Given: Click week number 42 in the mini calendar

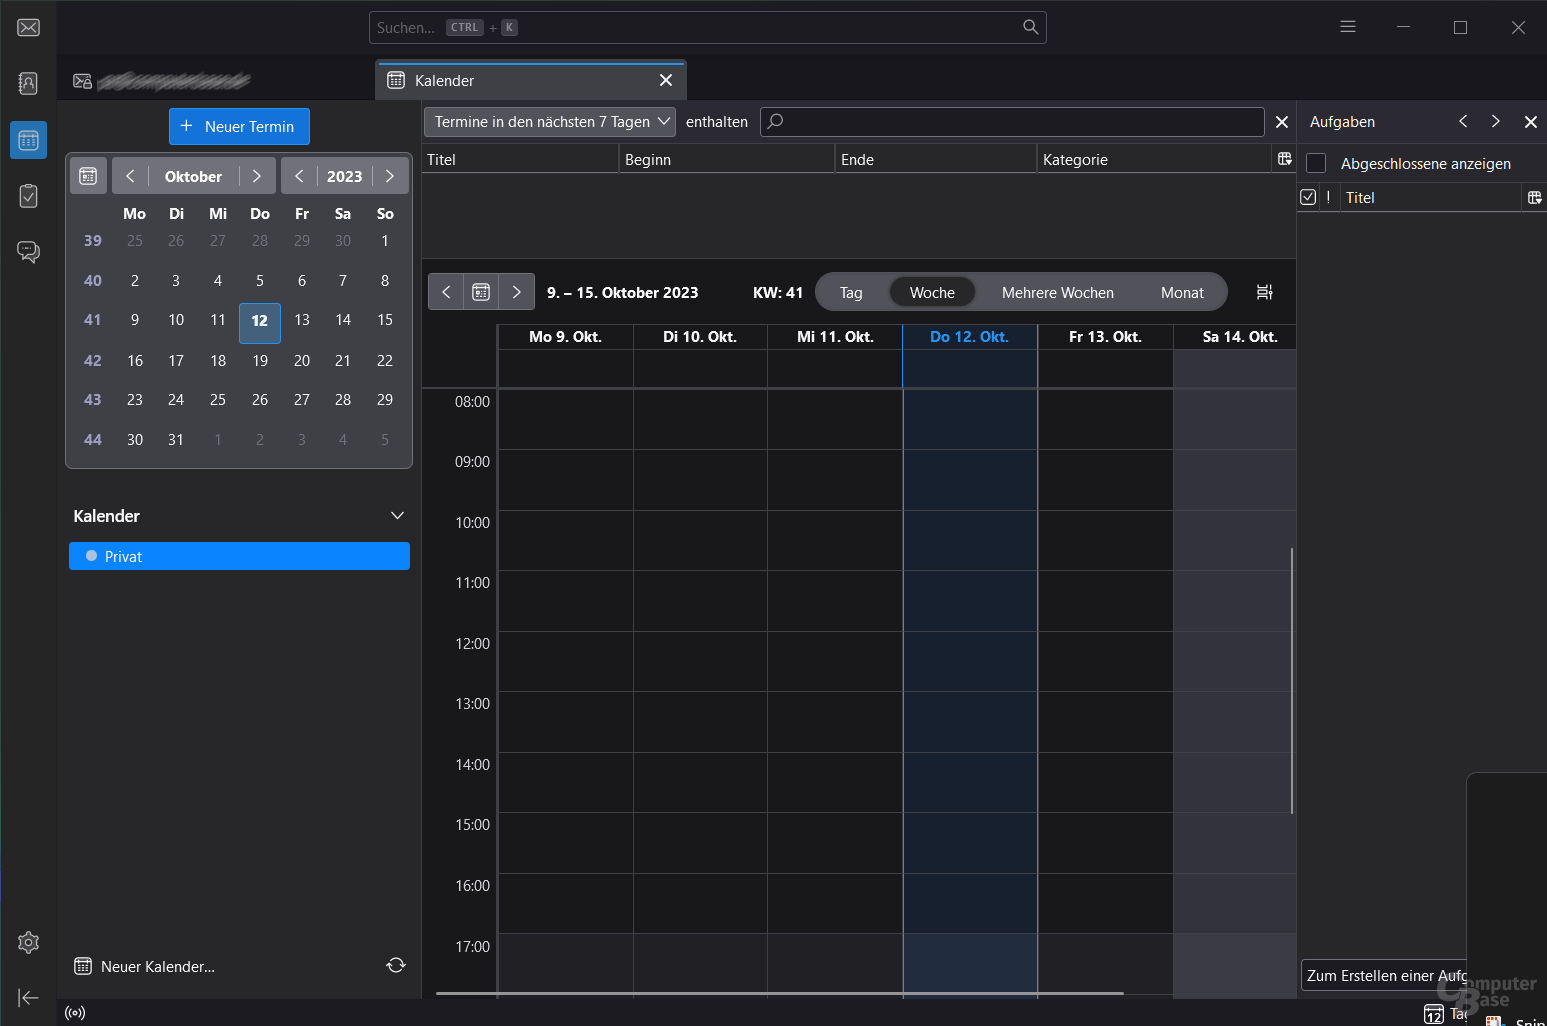Looking at the screenshot, I should pyautogui.click(x=93, y=360).
